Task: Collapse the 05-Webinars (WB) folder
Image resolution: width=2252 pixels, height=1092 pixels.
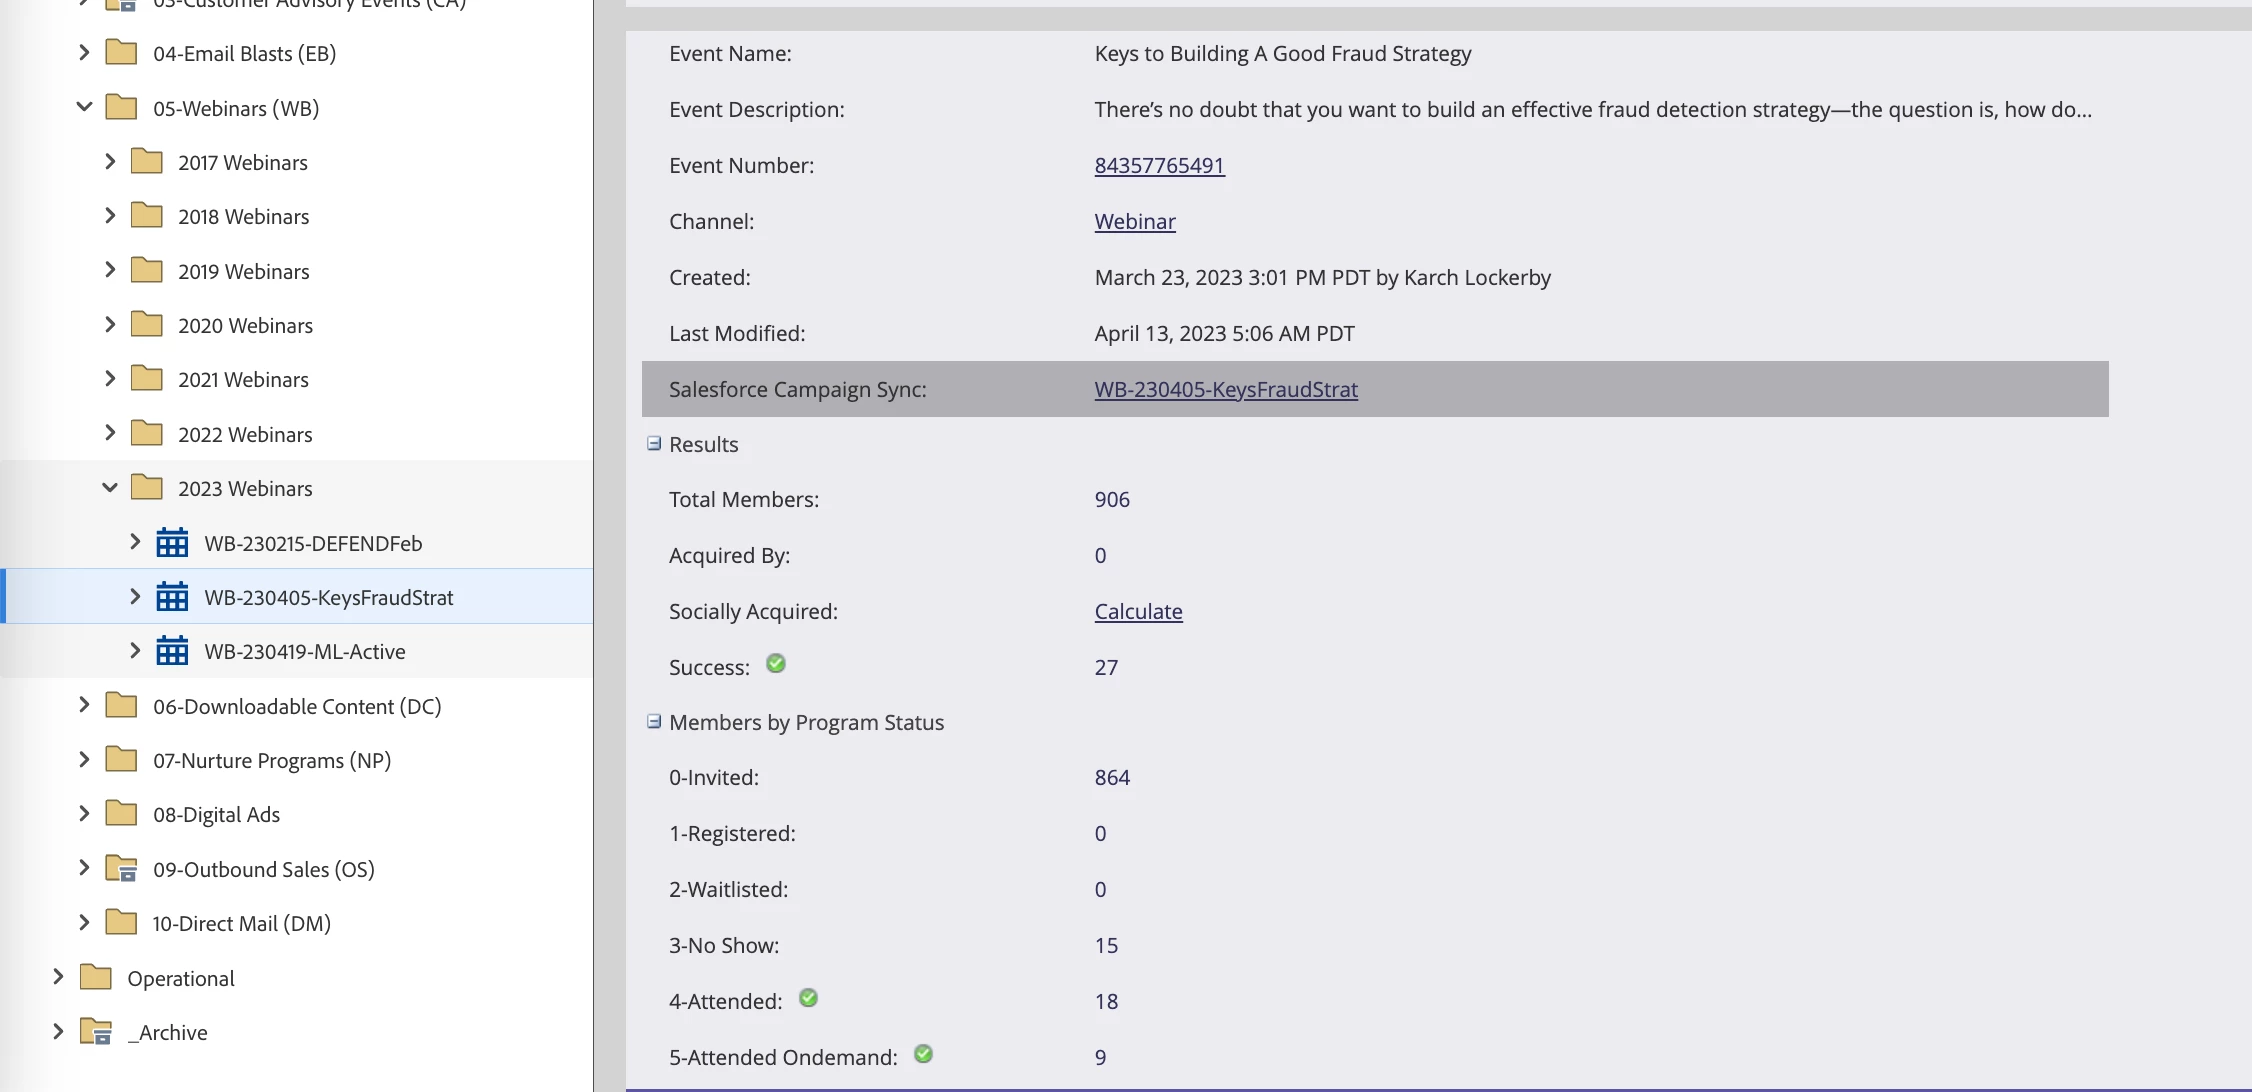Action: (84, 107)
